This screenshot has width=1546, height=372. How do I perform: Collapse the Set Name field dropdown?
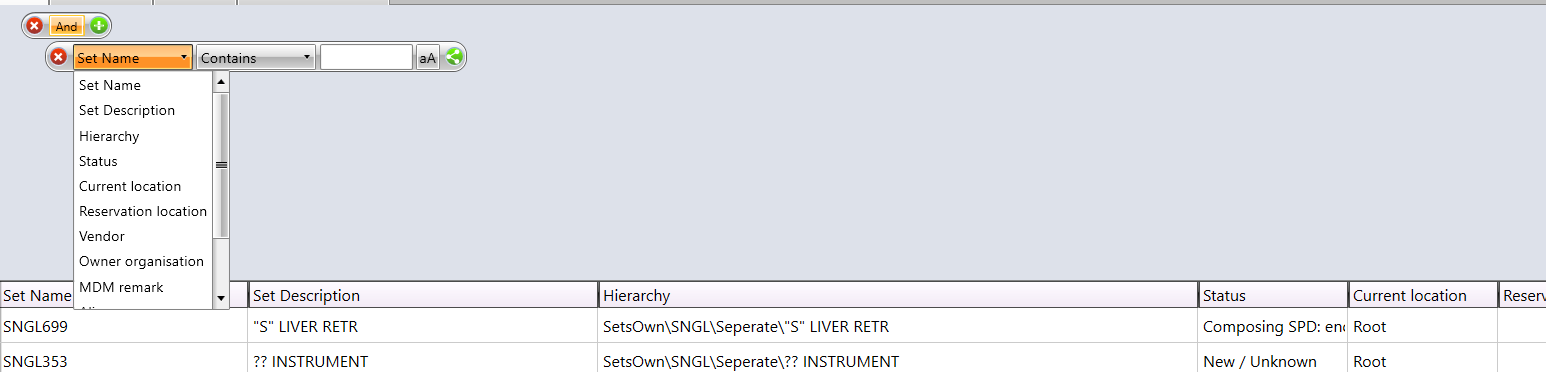point(132,58)
